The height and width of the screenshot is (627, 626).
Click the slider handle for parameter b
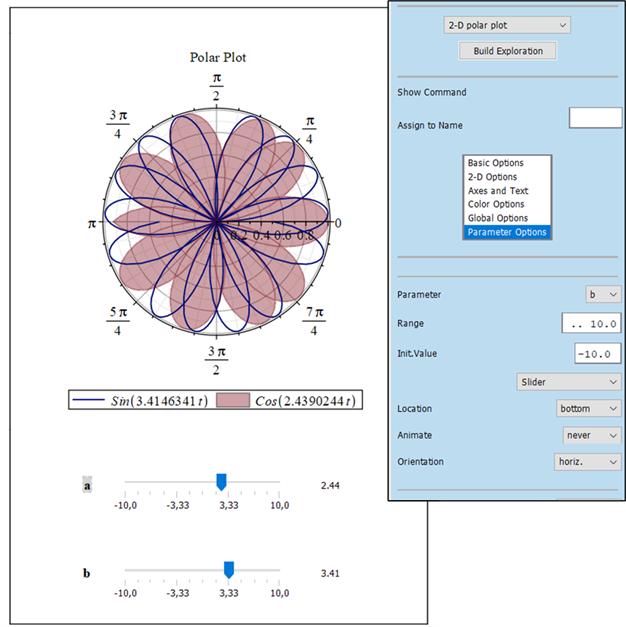pyautogui.click(x=229, y=569)
